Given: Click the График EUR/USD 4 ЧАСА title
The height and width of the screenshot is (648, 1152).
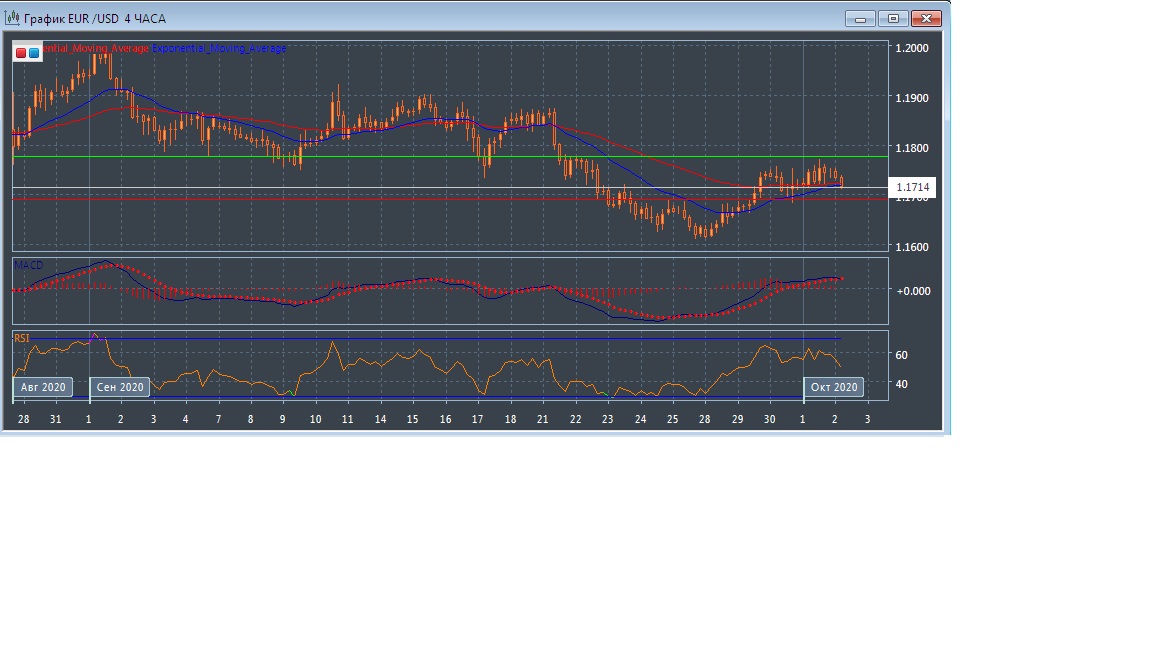Looking at the screenshot, I should click(95, 18).
